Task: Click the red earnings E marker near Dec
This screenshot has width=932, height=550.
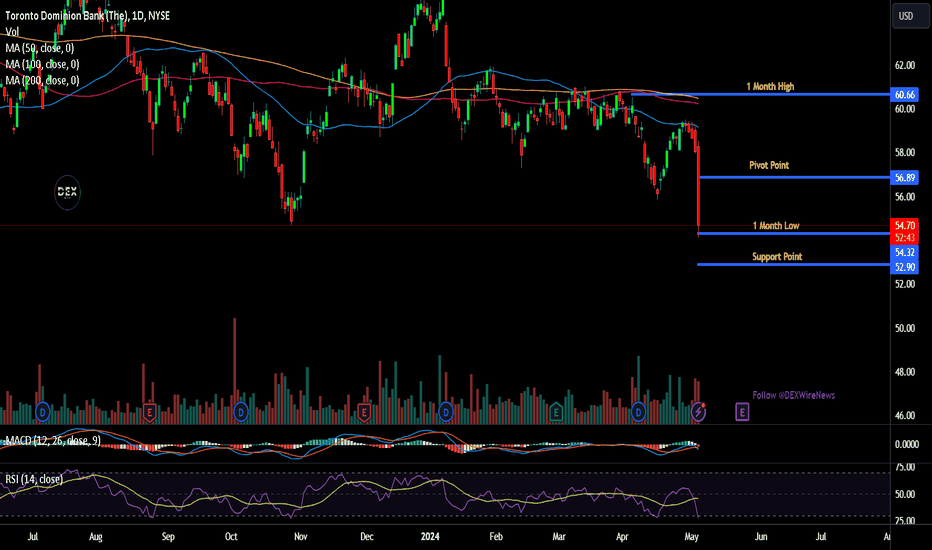Action: tap(364, 412)
